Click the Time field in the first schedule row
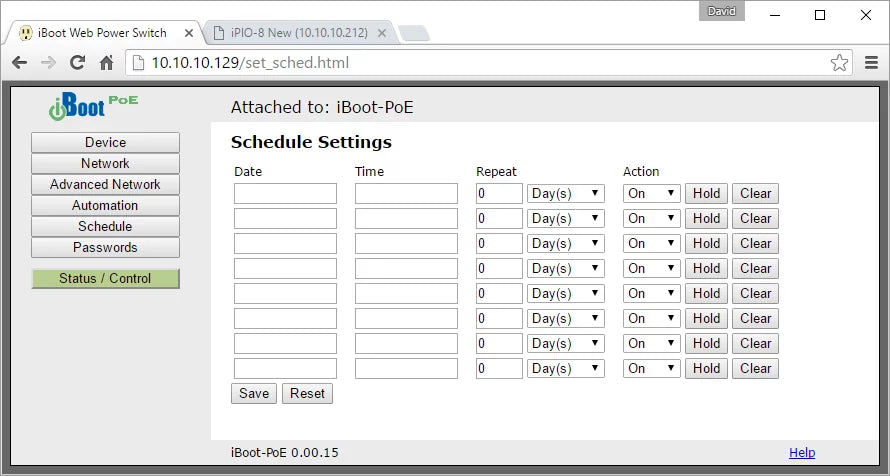 click(x=406, y=193)
